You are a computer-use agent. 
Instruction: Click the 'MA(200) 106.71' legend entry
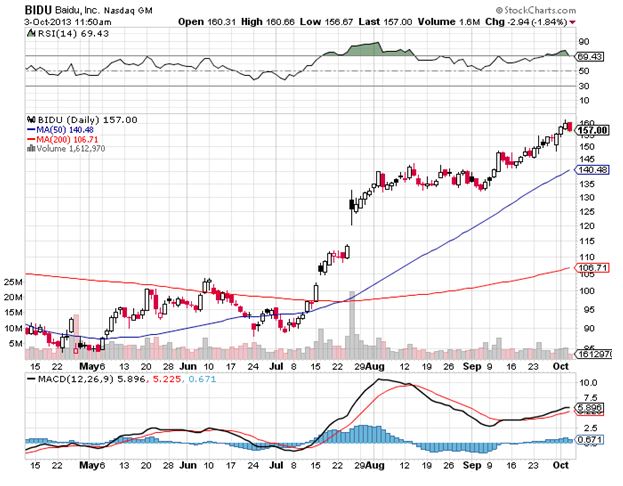(x=67, y=140)
